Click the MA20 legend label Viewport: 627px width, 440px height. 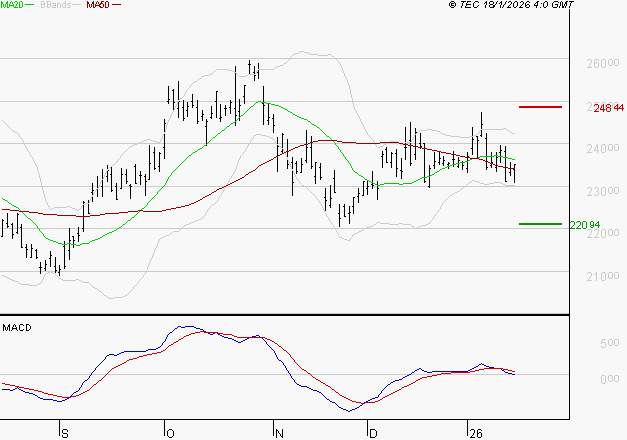[12, 5]
